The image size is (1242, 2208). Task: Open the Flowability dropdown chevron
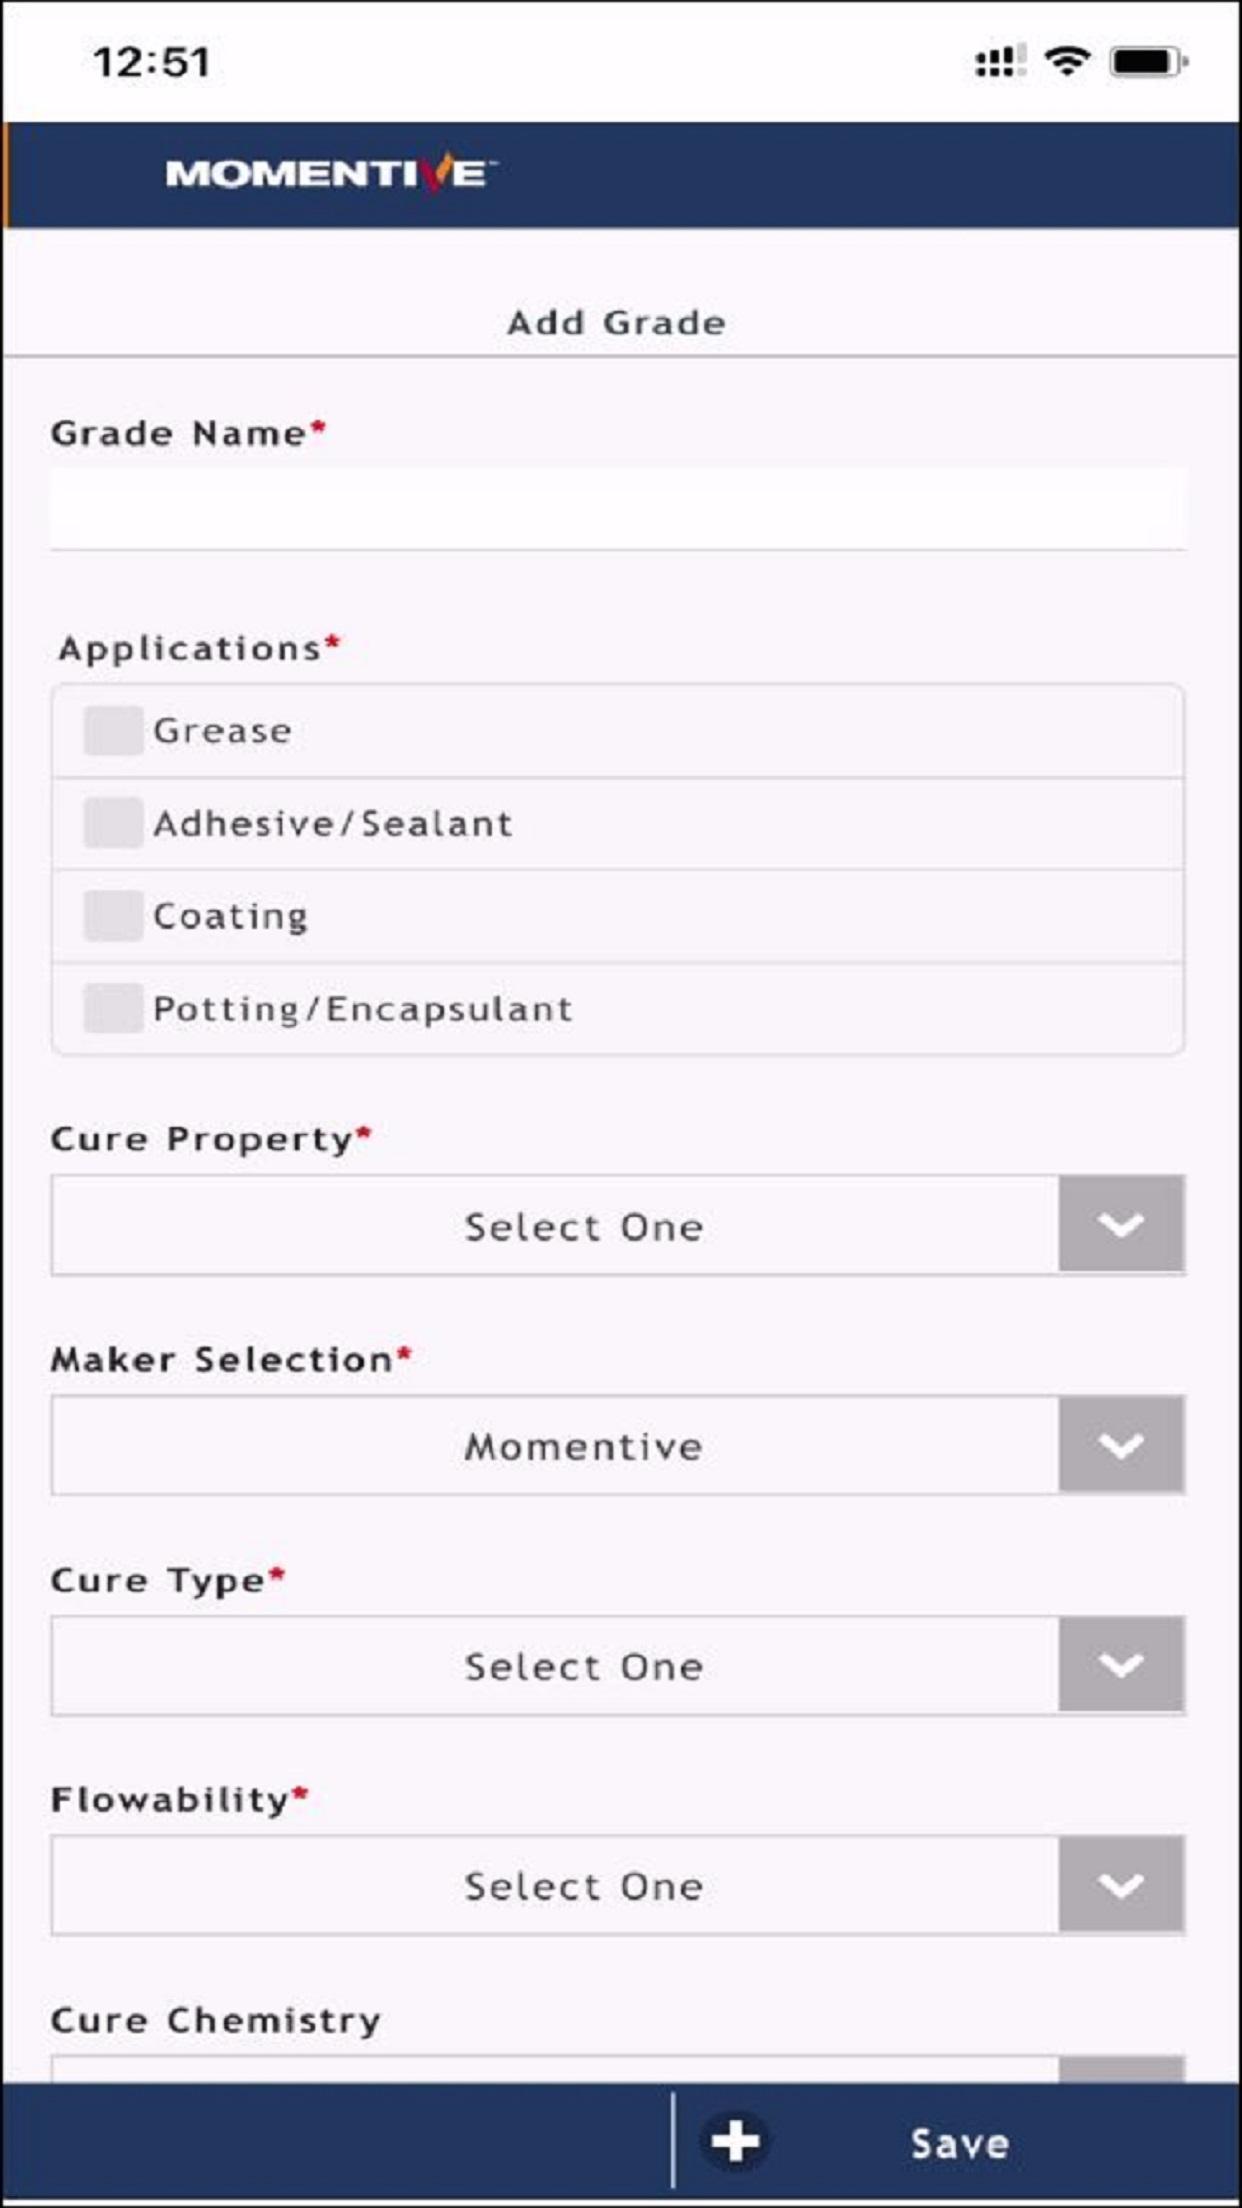(x=1121, y=1884)
